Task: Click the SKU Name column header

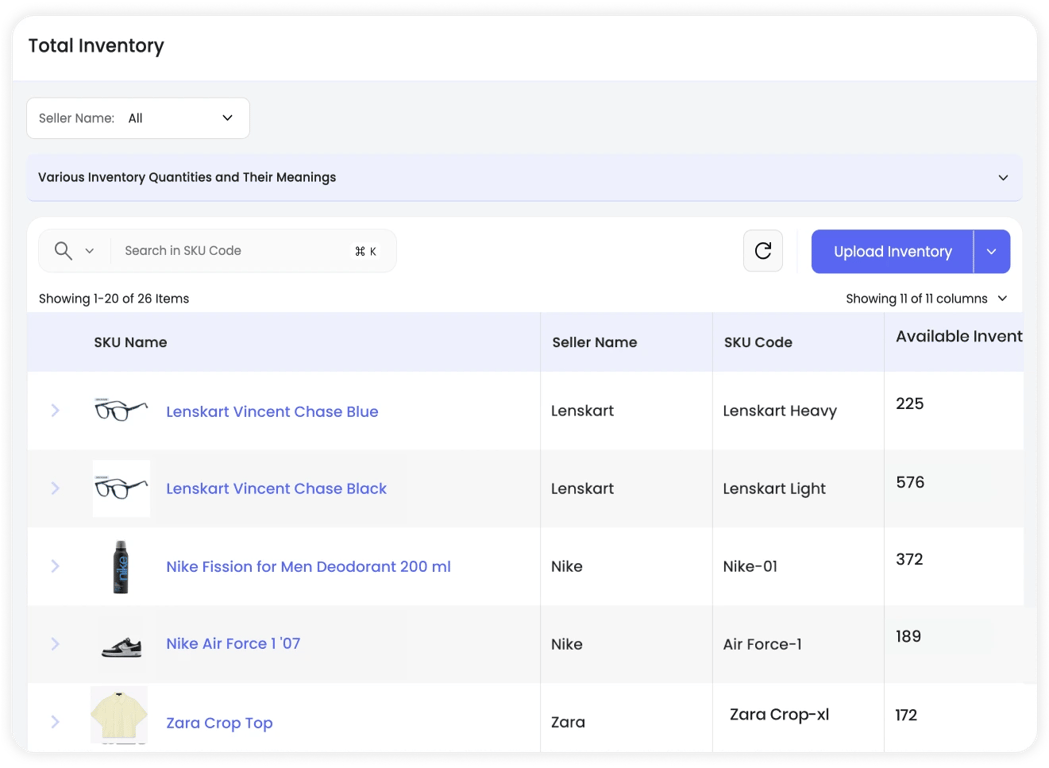Action: click(130, 343)
